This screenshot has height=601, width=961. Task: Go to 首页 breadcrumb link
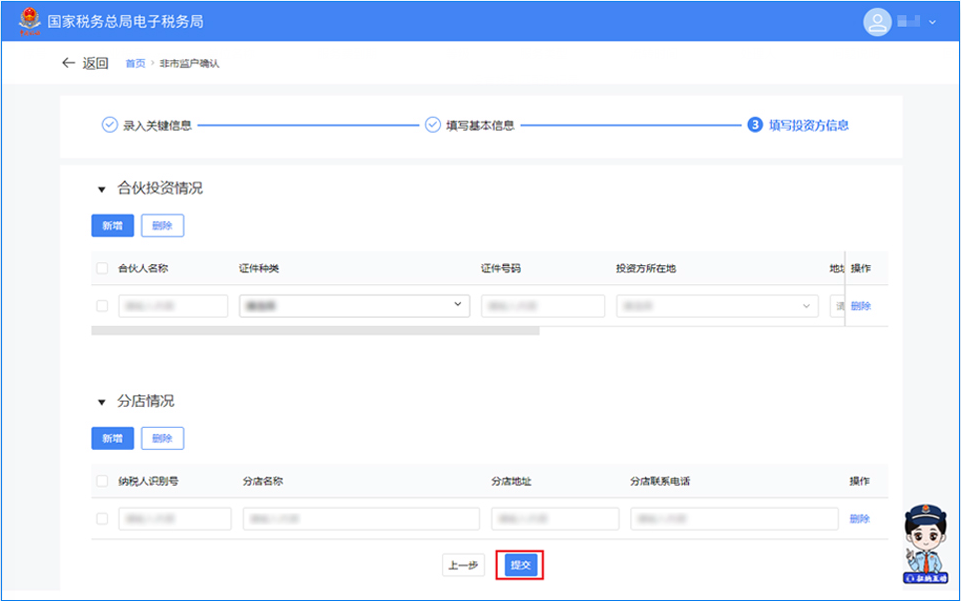coord(135,64)
